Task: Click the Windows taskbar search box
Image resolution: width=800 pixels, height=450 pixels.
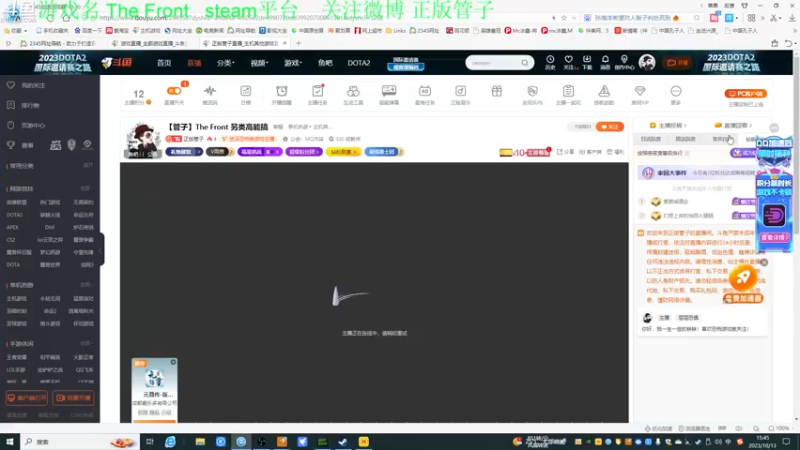Action: [79, 442]
